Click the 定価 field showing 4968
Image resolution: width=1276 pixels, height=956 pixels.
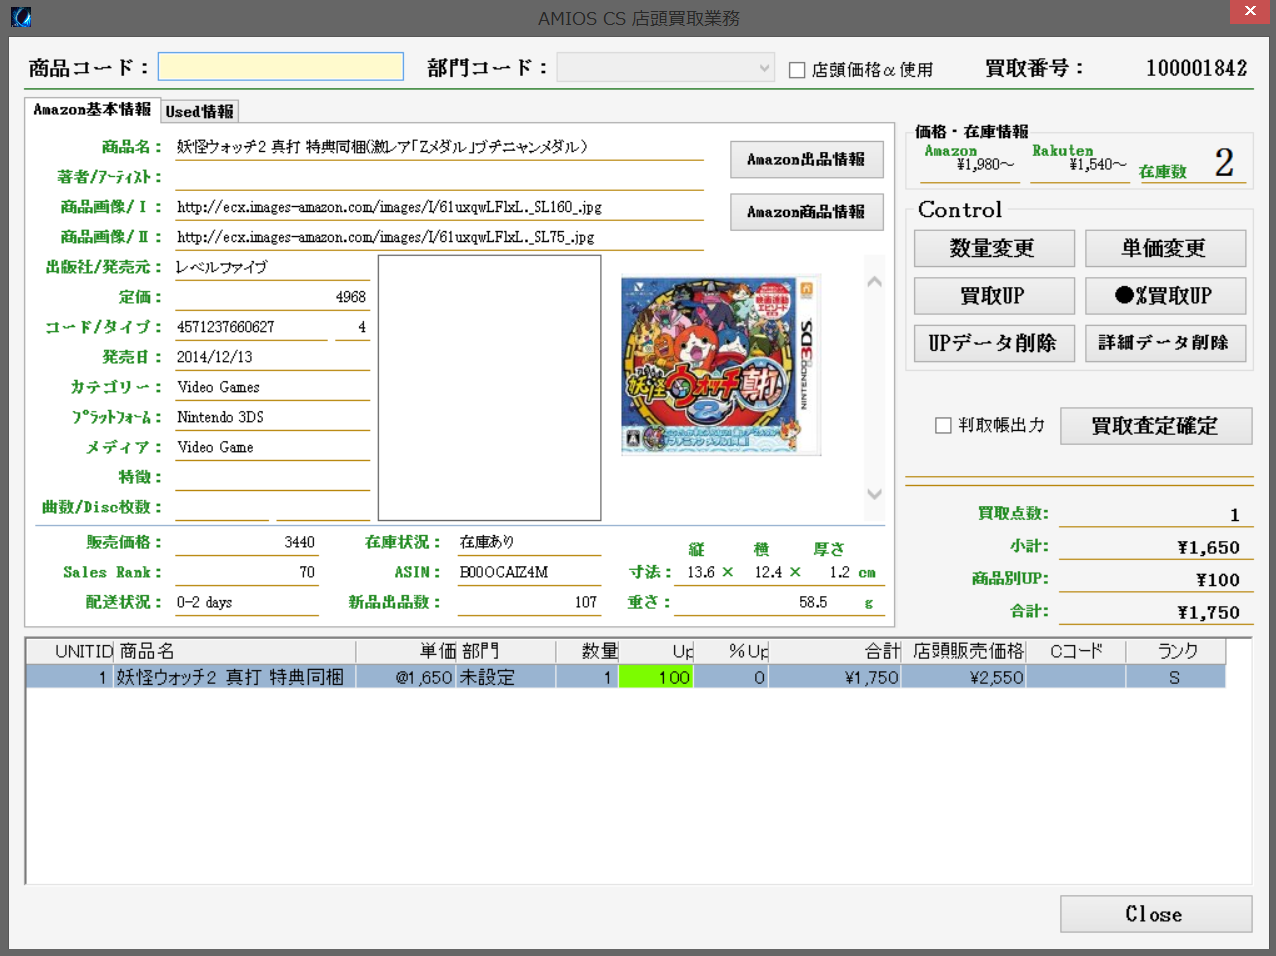(272, 297)
